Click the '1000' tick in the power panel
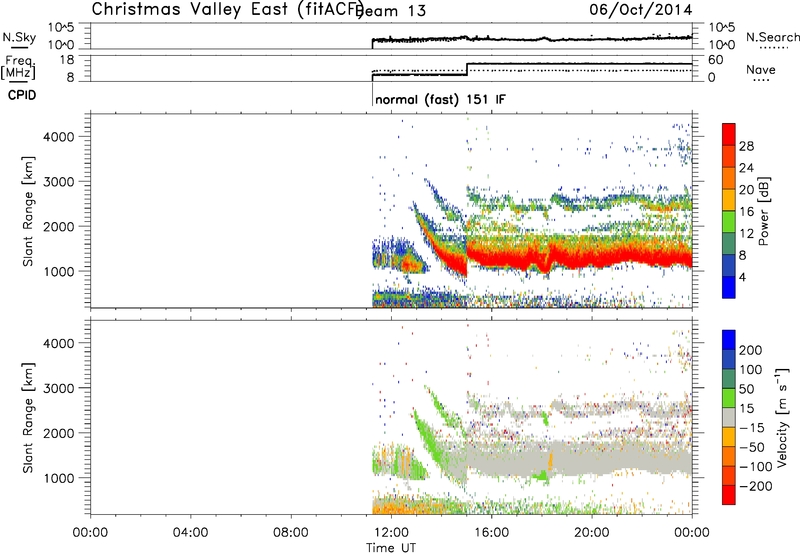 [59, 271]
